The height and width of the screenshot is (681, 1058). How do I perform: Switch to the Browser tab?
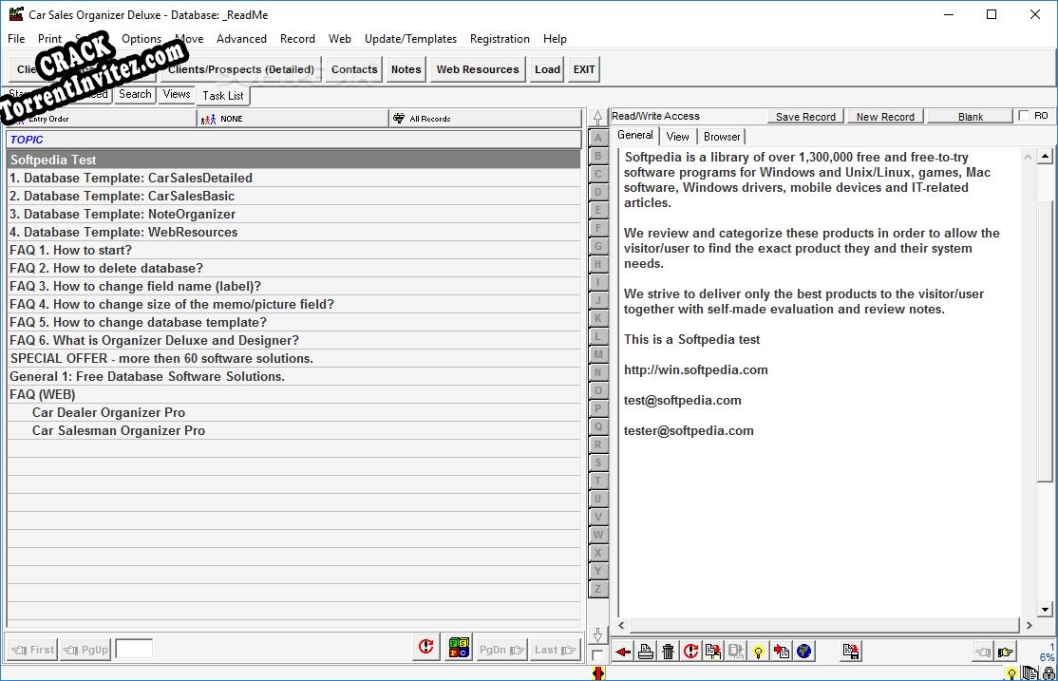tap(721, 136)
